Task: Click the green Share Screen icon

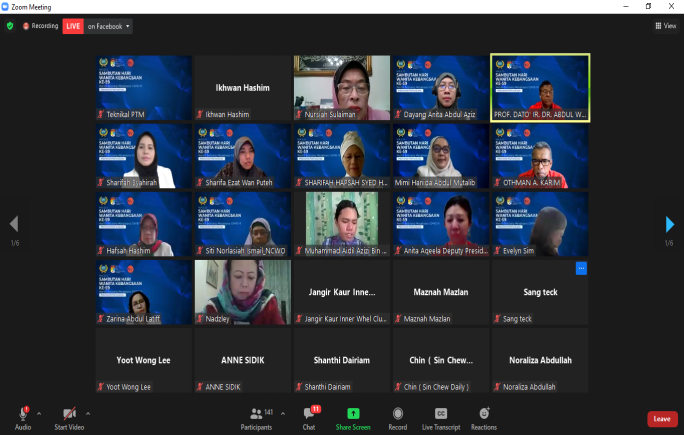Action: [353, 413]
